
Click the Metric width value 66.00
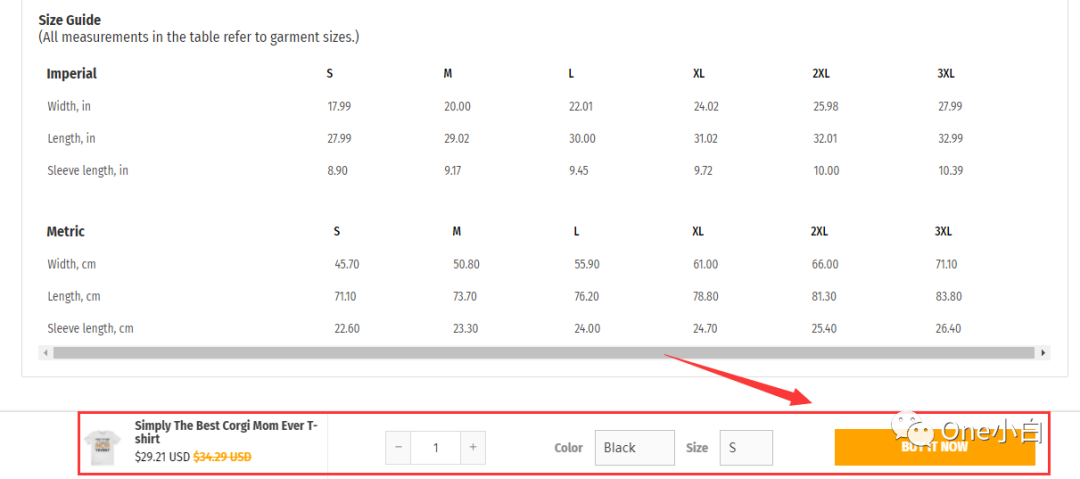[825, 265]
